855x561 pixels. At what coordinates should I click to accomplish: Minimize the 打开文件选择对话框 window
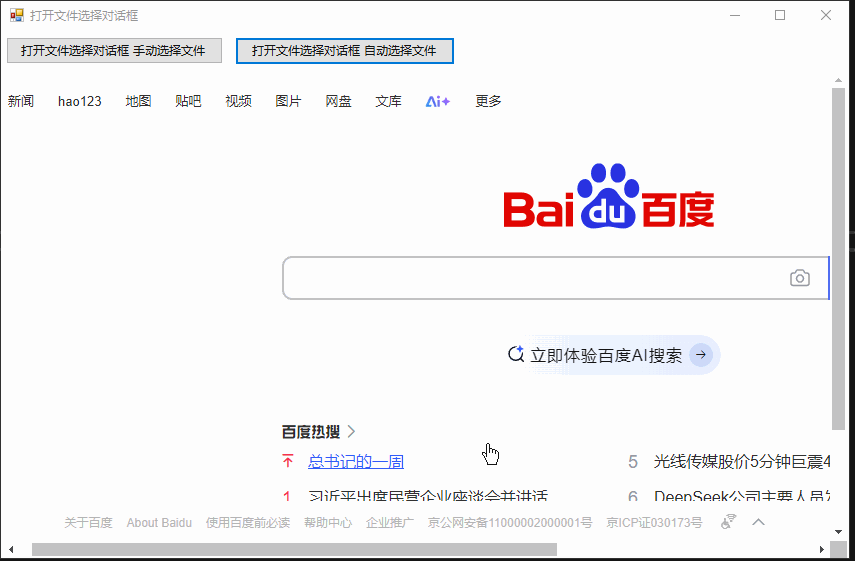click(x=735, y=15)
